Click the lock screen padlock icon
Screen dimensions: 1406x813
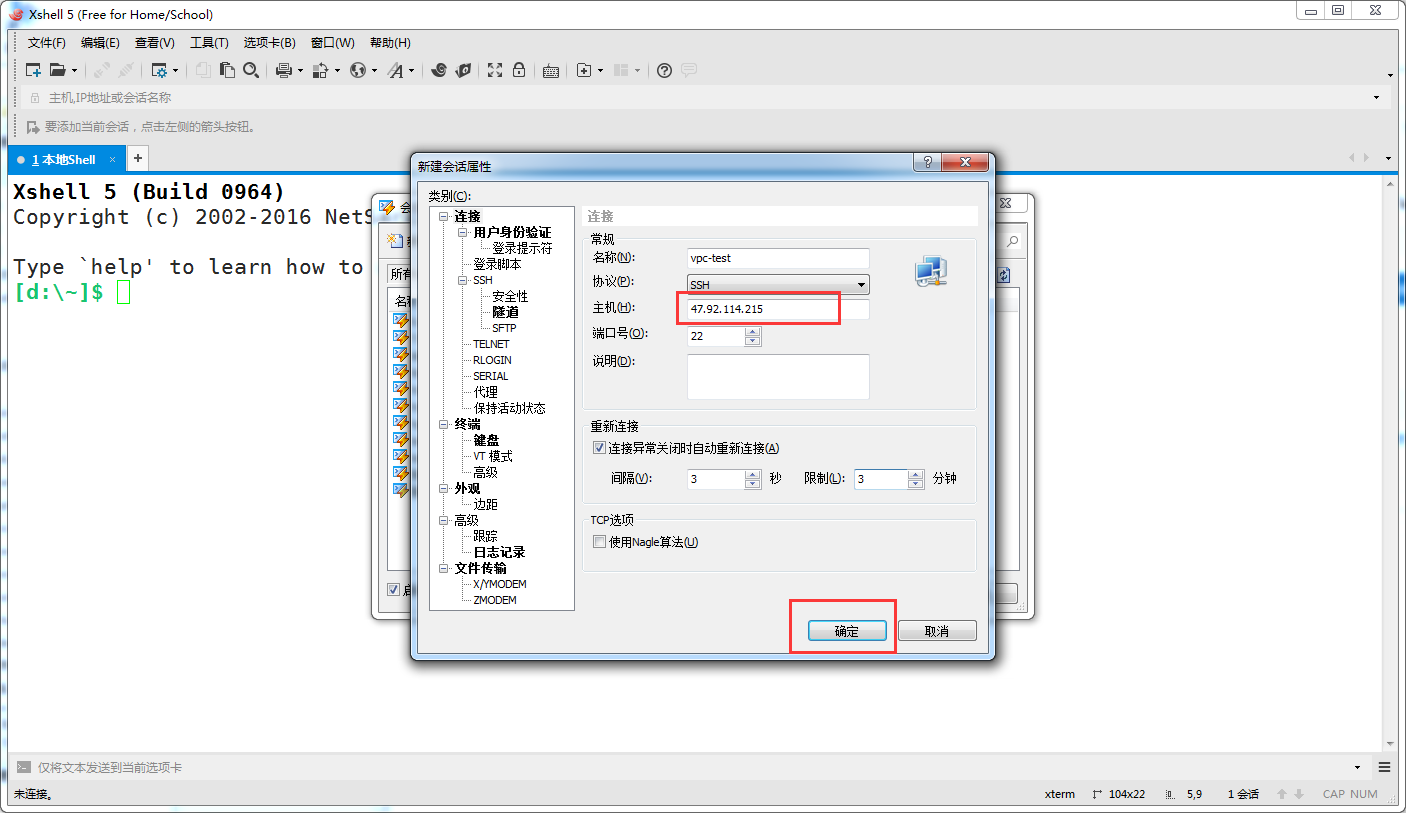(519, 70)
